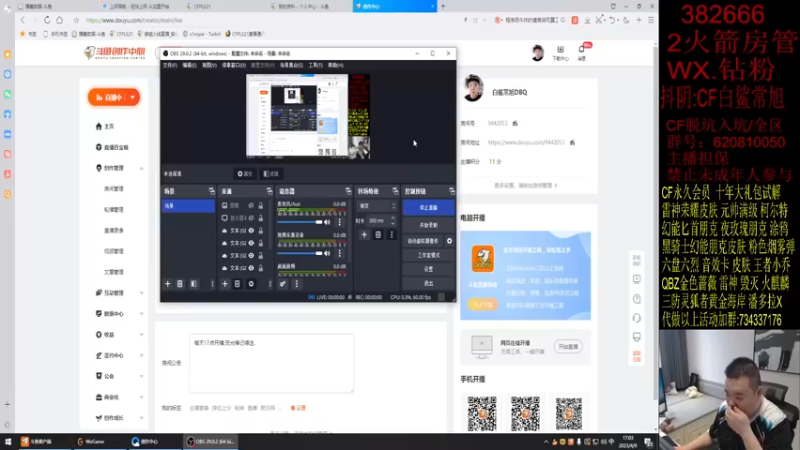800x450 pixels.
Task: Click 视频采集设备 volume slider
Action: (300, 254)
